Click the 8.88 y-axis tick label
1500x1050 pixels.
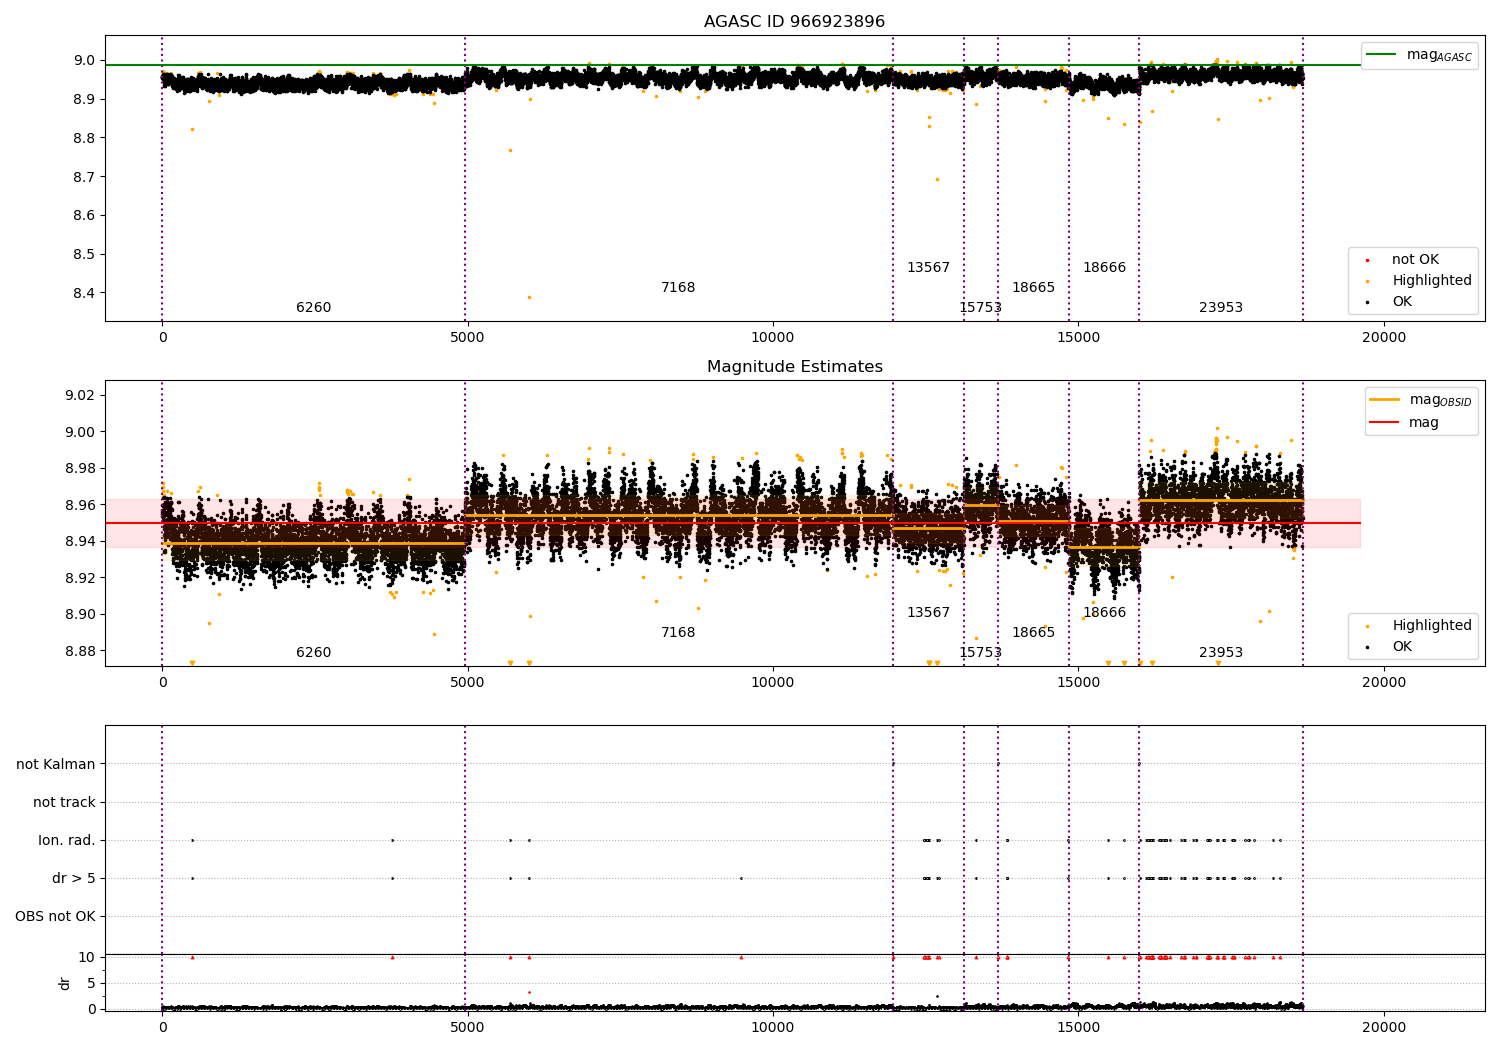(x=80, y=651)
